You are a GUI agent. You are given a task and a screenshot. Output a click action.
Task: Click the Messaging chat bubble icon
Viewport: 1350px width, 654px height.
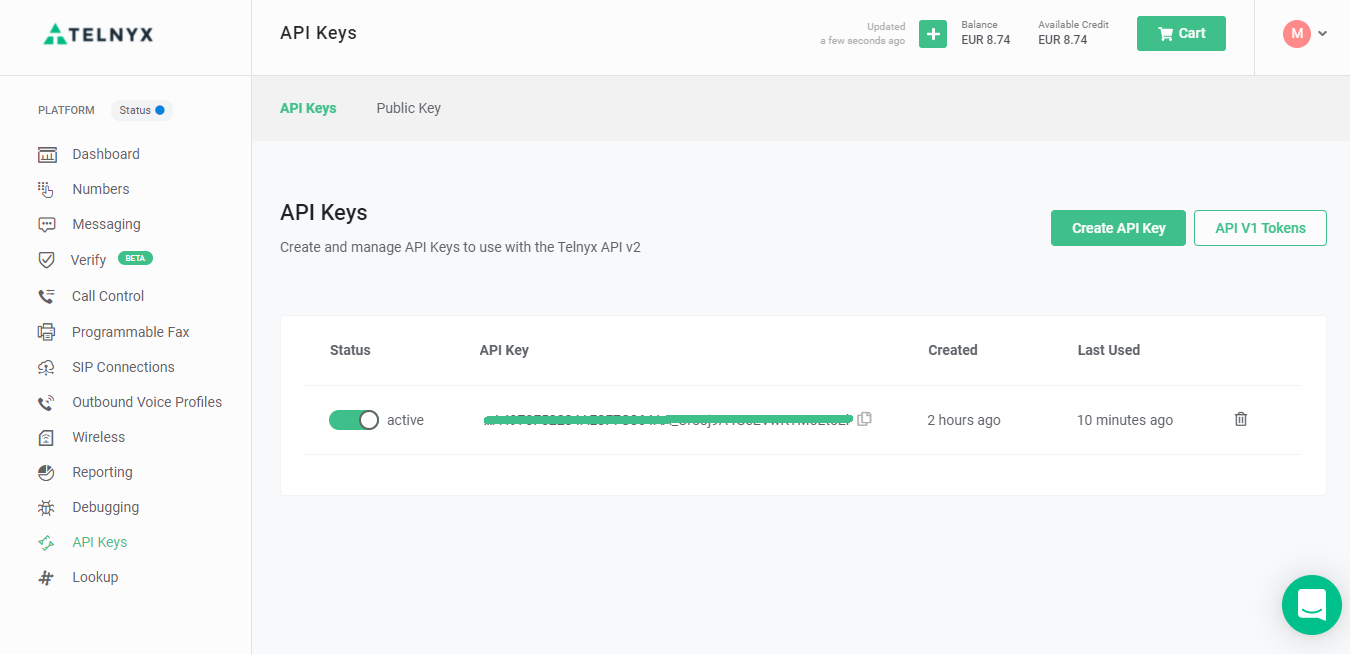click(x=47, y=224)
